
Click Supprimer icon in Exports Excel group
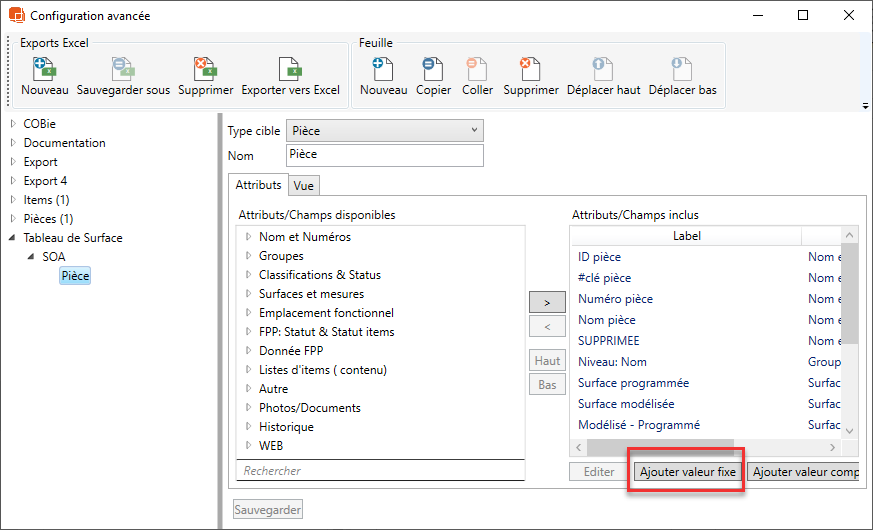pyautogui.click(x=205, y=69)
